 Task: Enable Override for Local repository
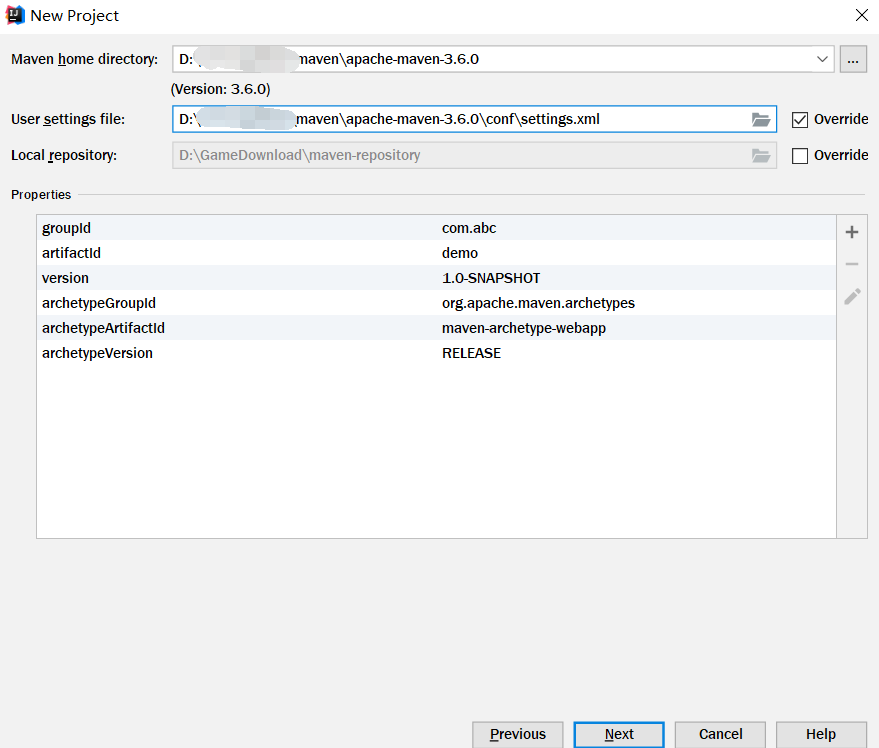(800, 155)
